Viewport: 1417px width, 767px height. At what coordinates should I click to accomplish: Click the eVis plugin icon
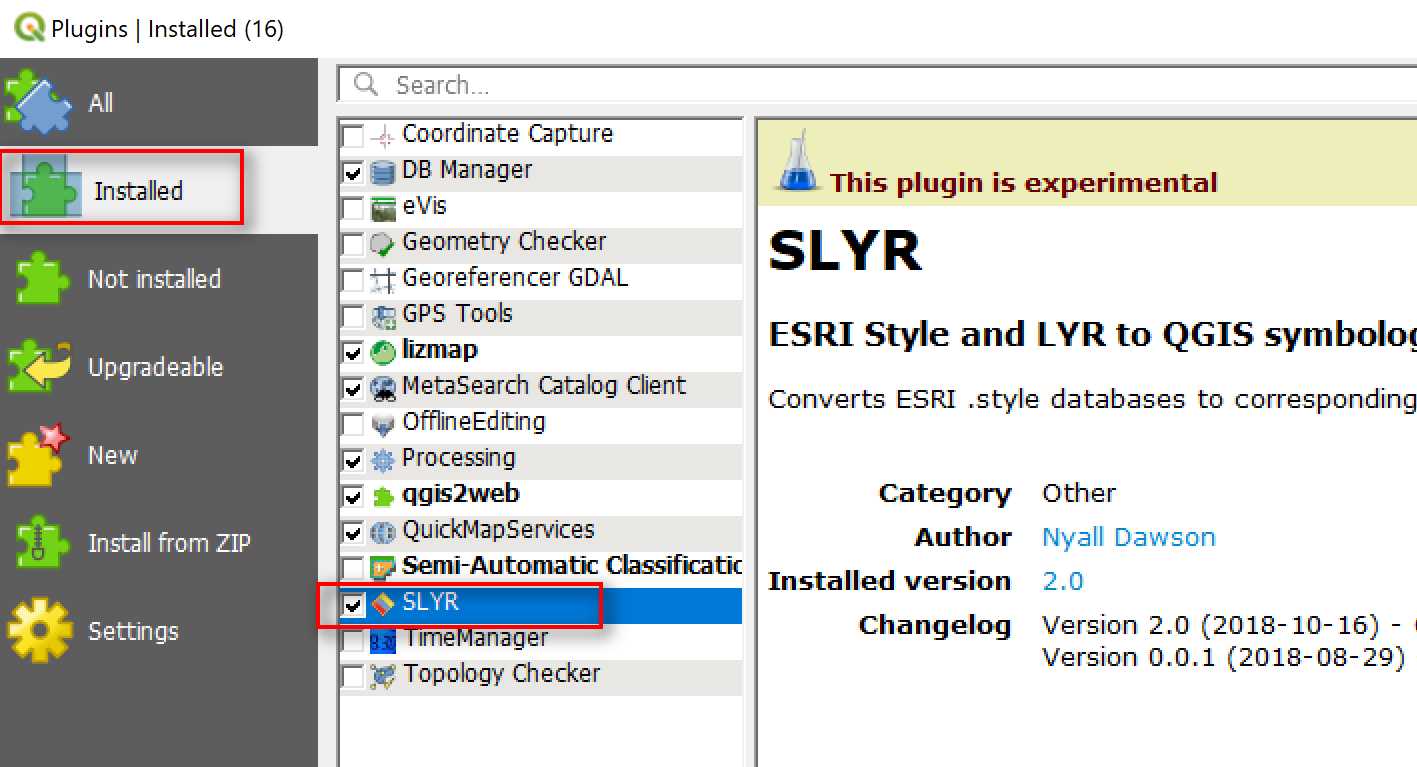pos(383,208)
